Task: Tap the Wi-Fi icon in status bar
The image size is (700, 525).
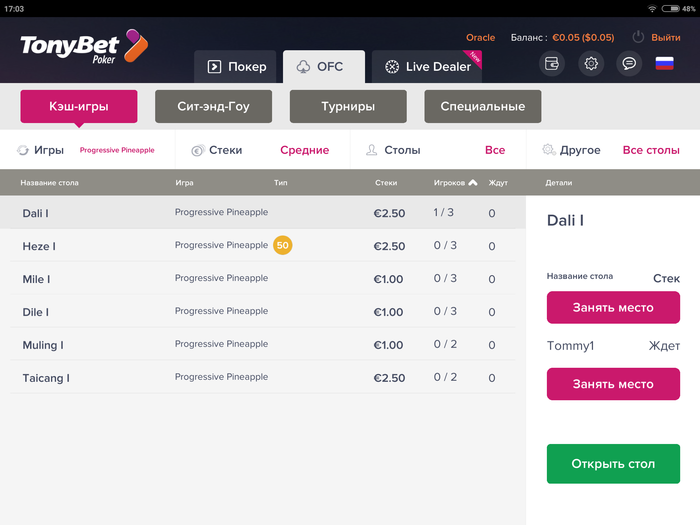Action: pyautogui.click(x=652, y=8)
